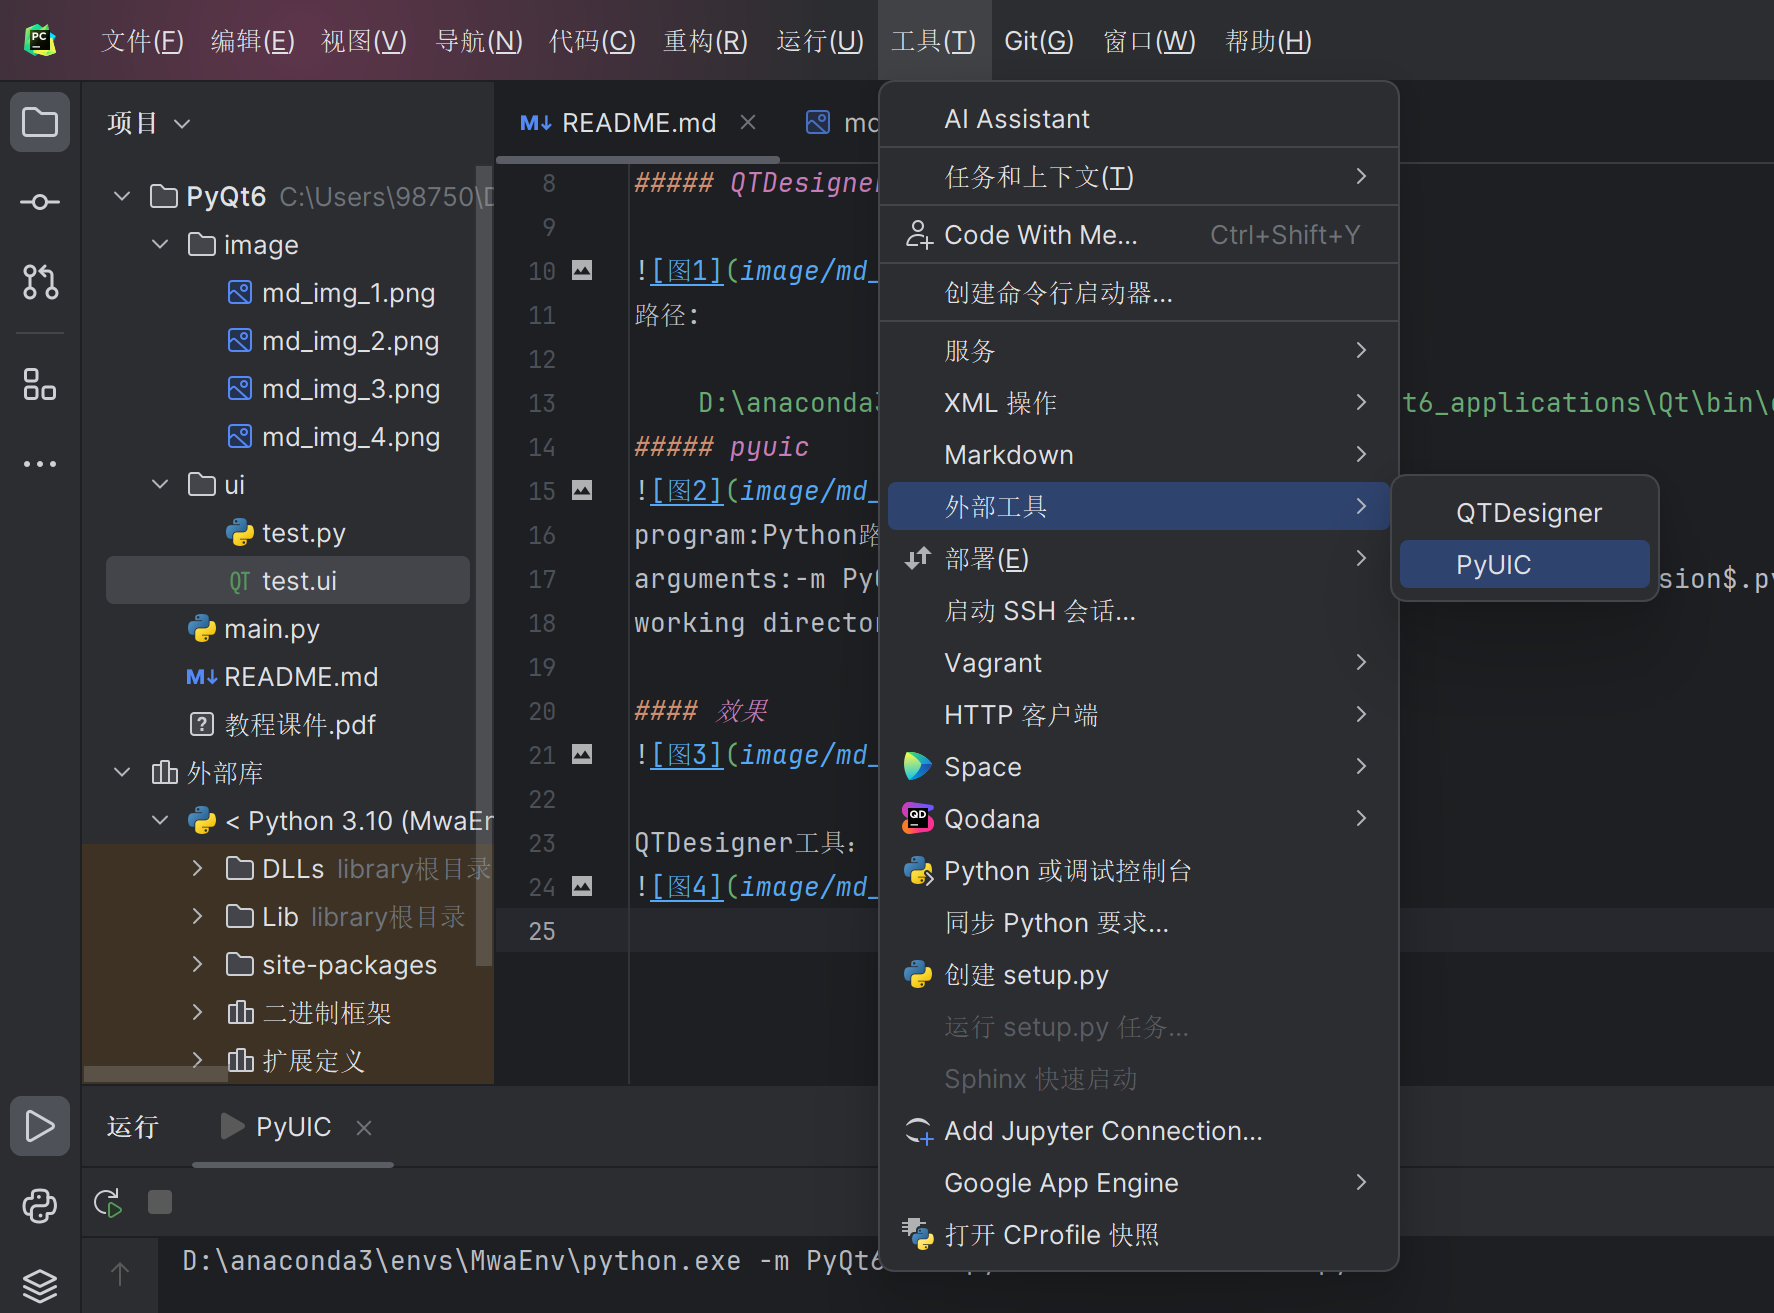
Task: Expand the site-packages folder
Action: click(197, 964)
